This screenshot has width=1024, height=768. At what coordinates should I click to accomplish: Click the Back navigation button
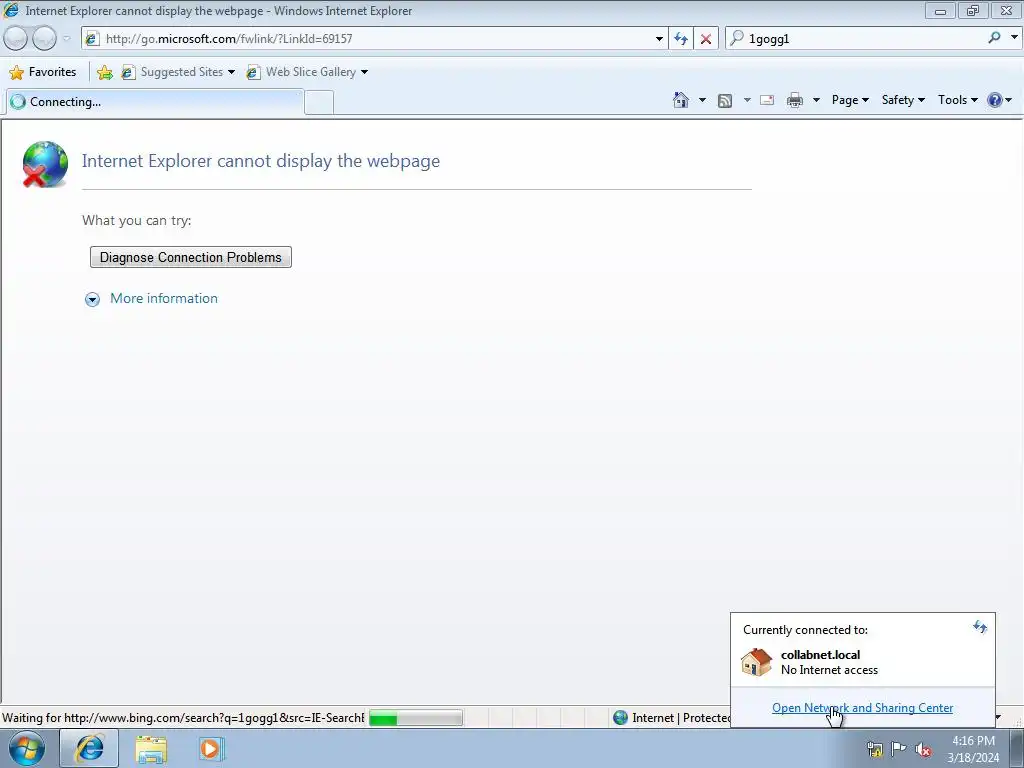point(16,39)
